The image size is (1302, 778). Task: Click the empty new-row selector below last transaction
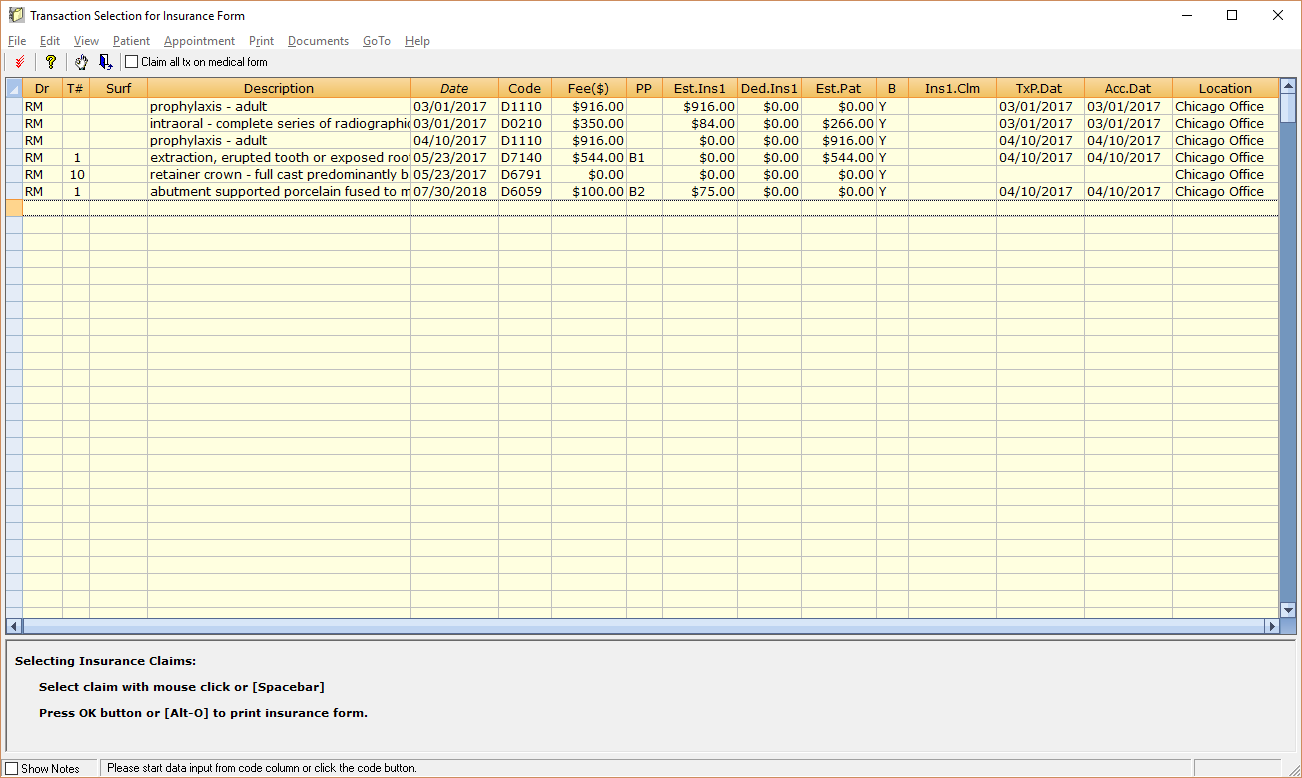14,208
